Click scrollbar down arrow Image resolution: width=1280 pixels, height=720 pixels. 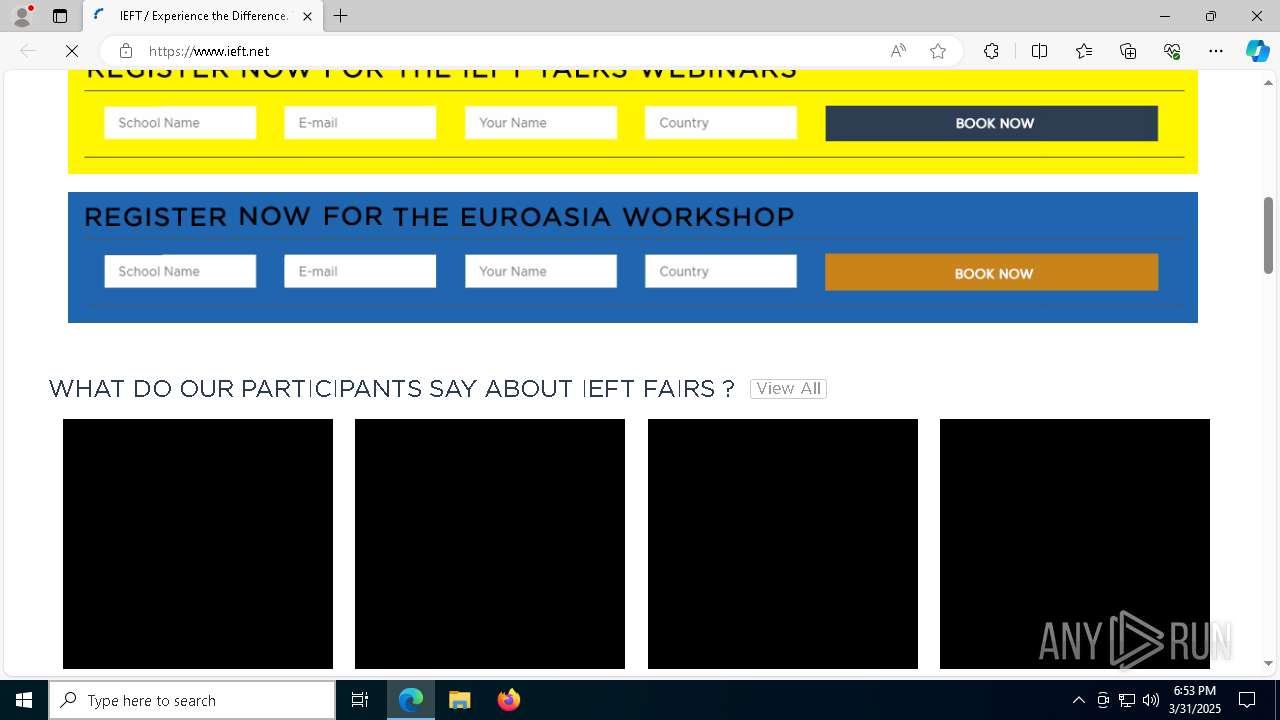(x=1268, y=663)
